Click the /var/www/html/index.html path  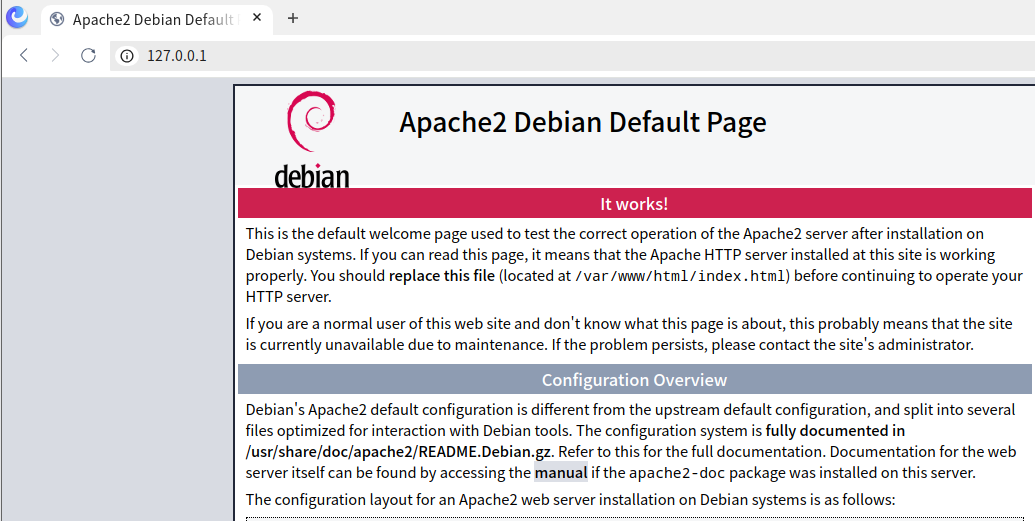point(681,276)
